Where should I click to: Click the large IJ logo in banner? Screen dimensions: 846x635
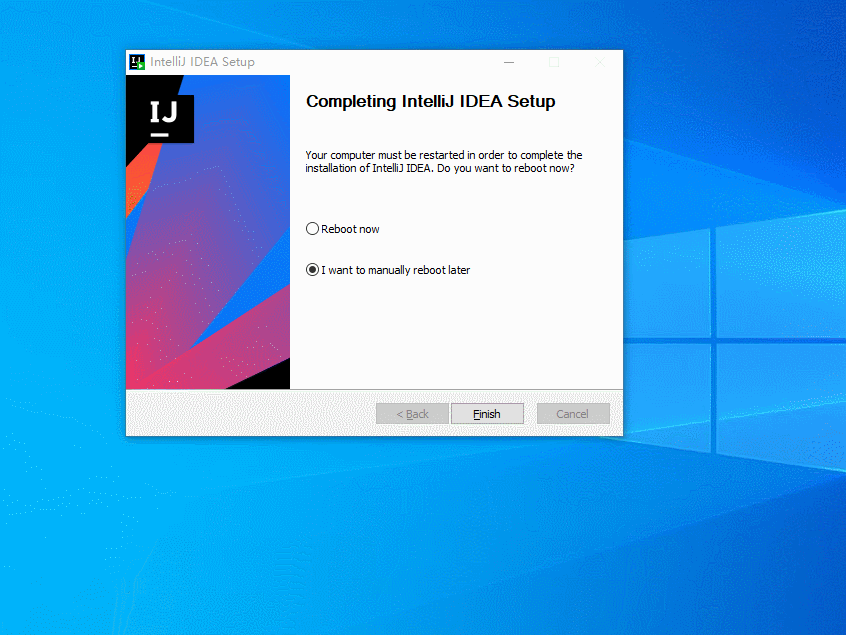[x=160, y=119]
